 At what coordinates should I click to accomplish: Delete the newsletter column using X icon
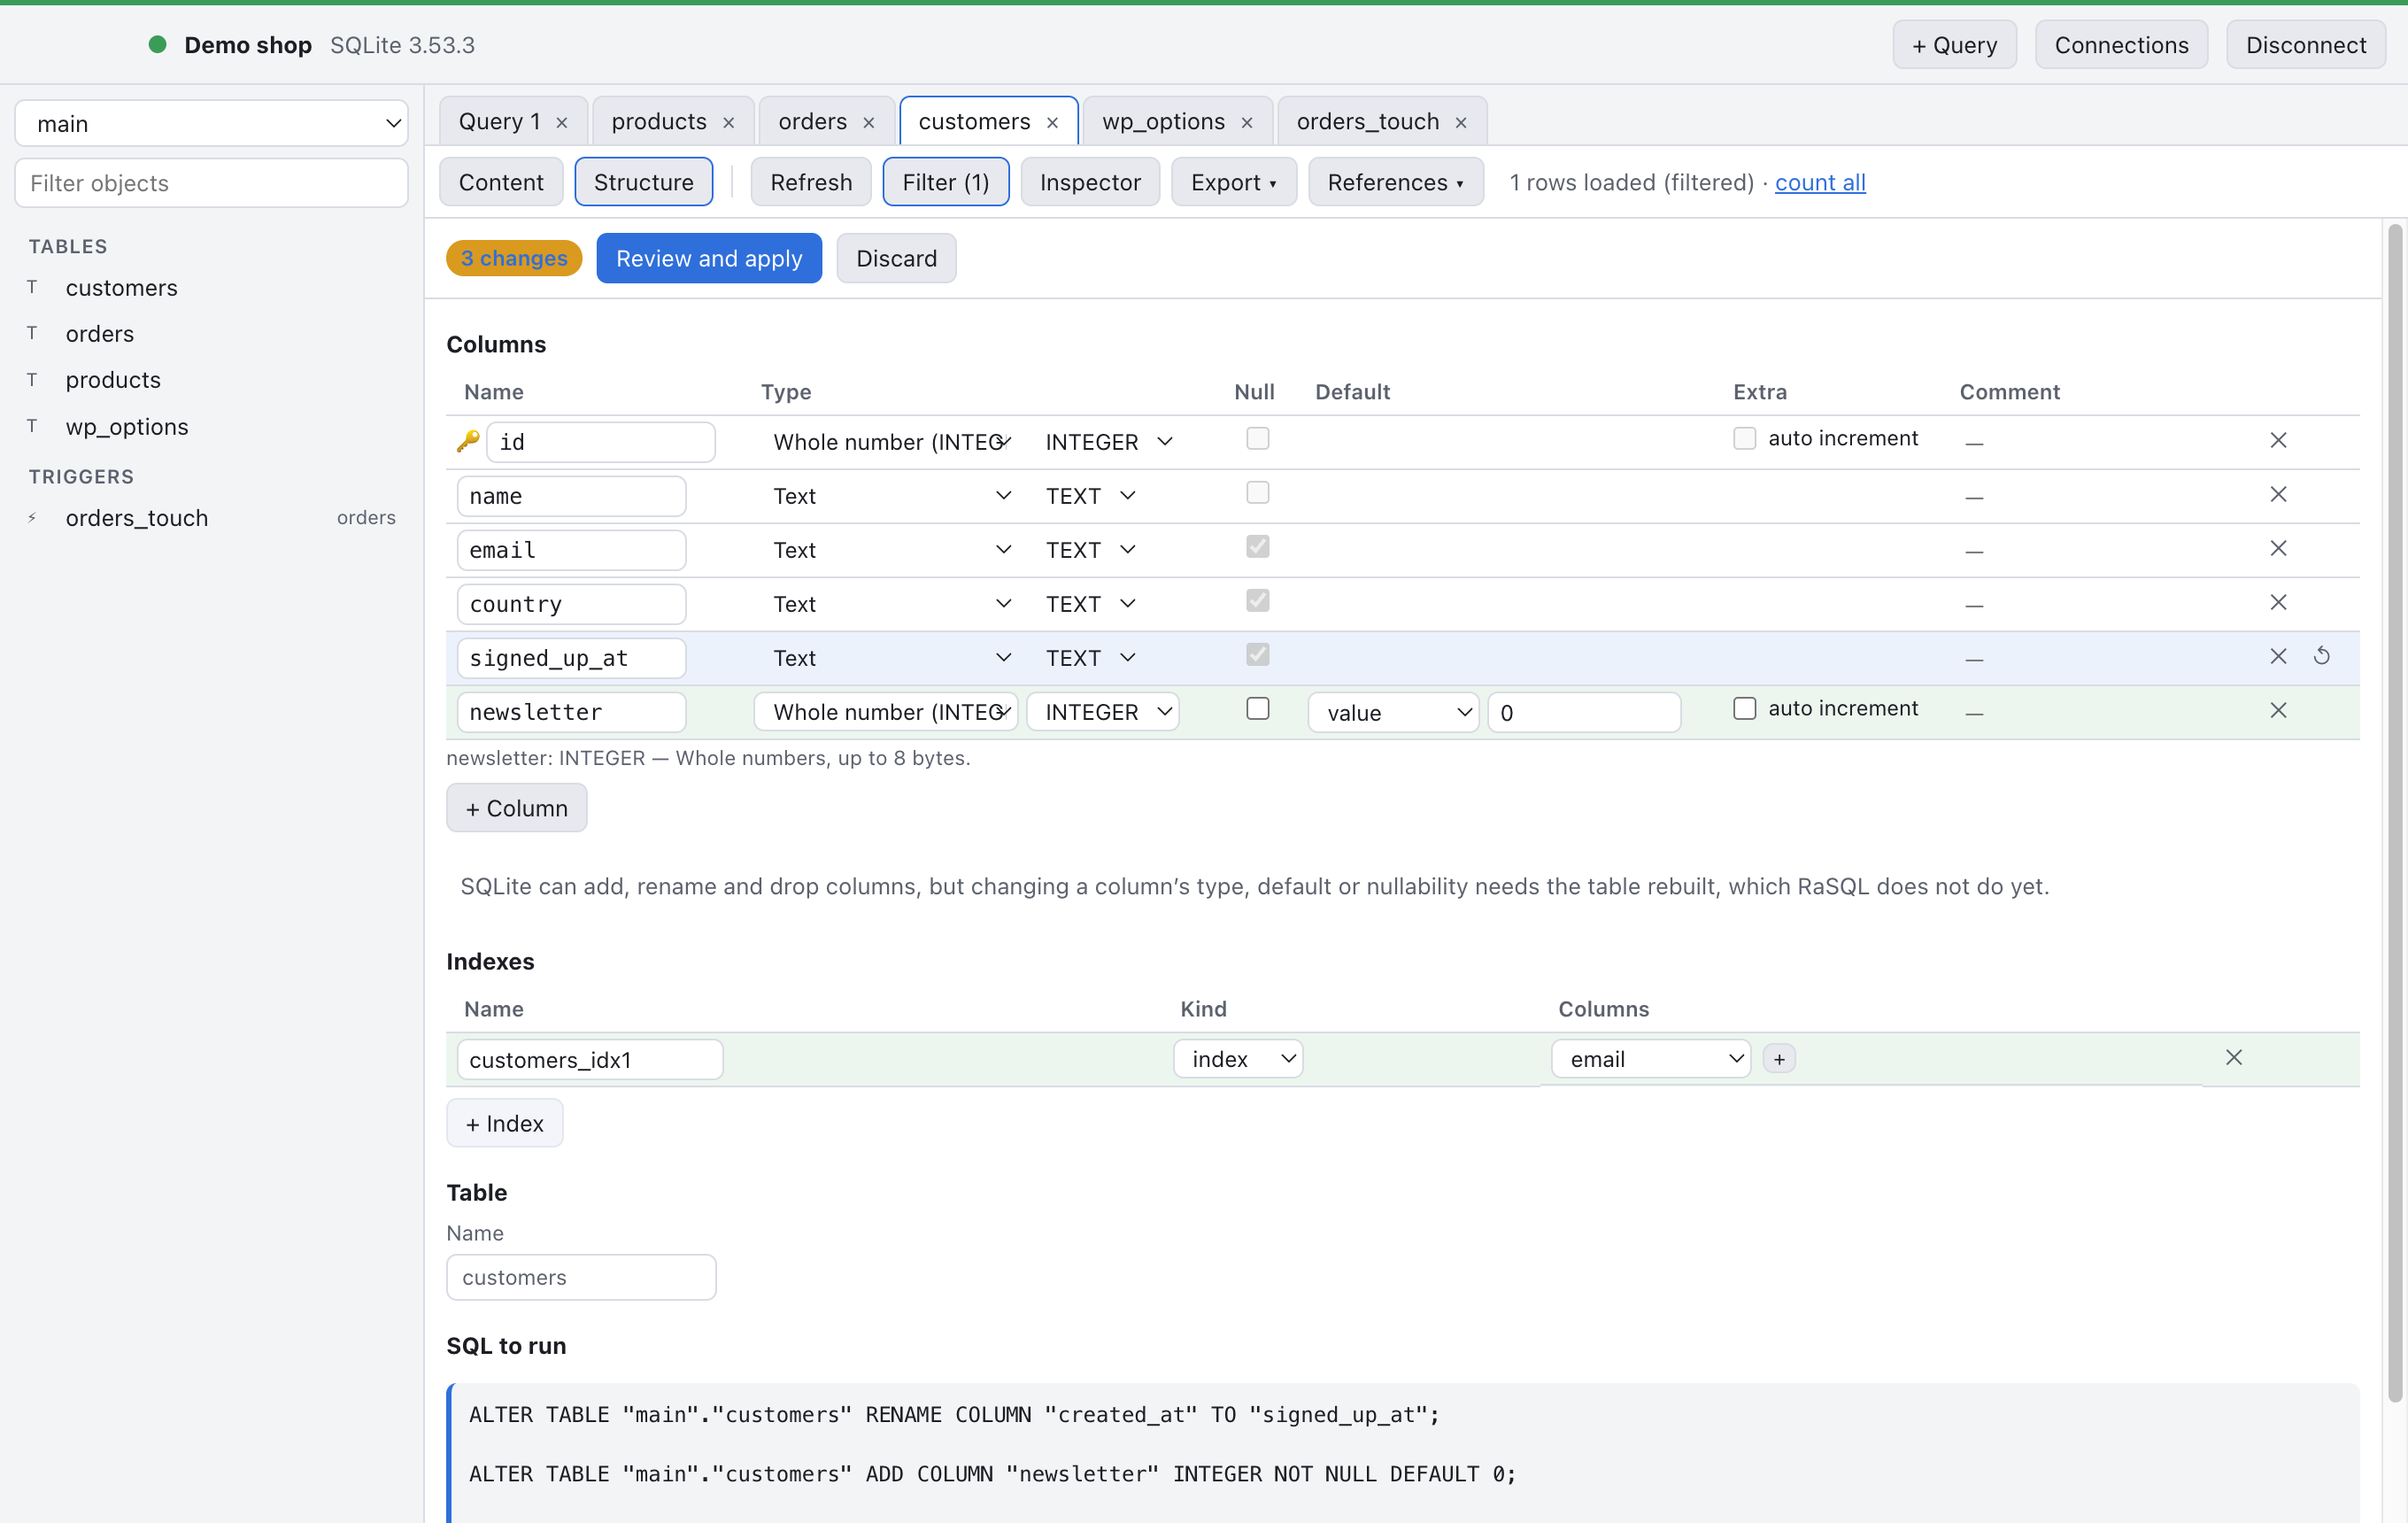pyautogui.click(x=2278, y=710)
